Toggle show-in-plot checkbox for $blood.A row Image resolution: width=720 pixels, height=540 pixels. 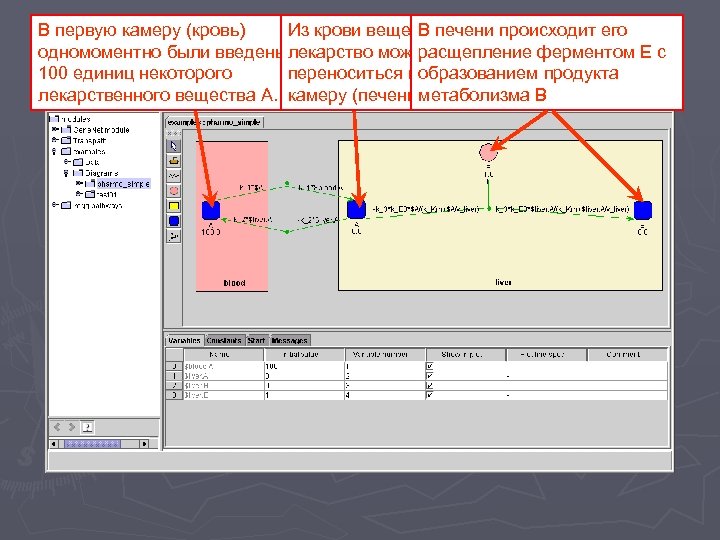point(430,366)
